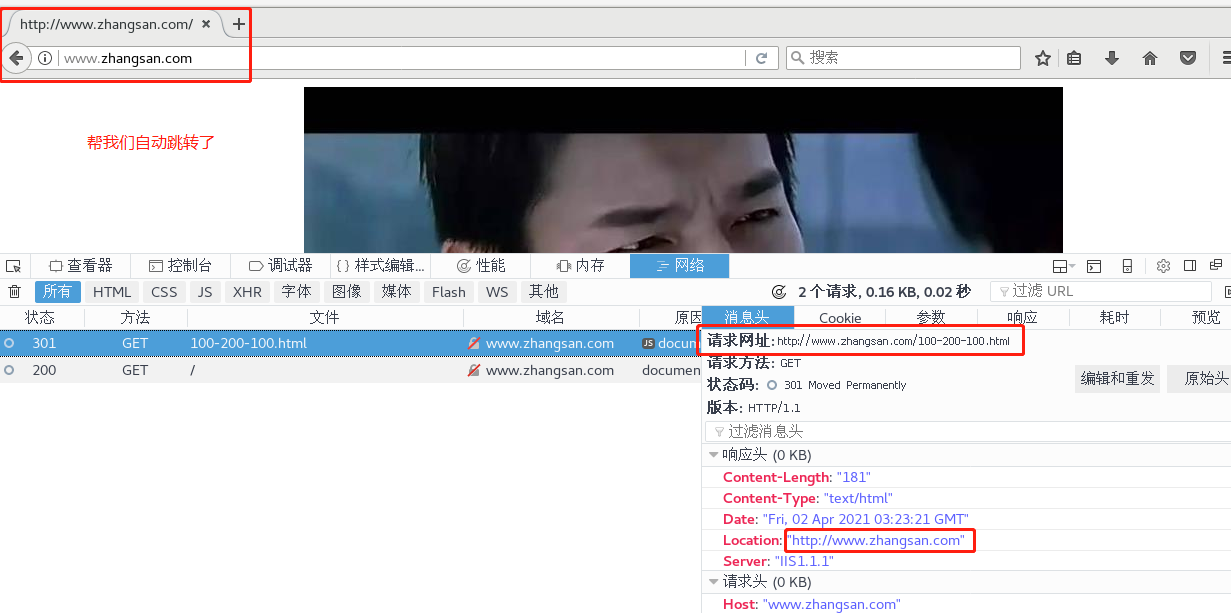Go to the home page icon
The height and width of the screenshot is (613, 1231).
[1150, 58]
